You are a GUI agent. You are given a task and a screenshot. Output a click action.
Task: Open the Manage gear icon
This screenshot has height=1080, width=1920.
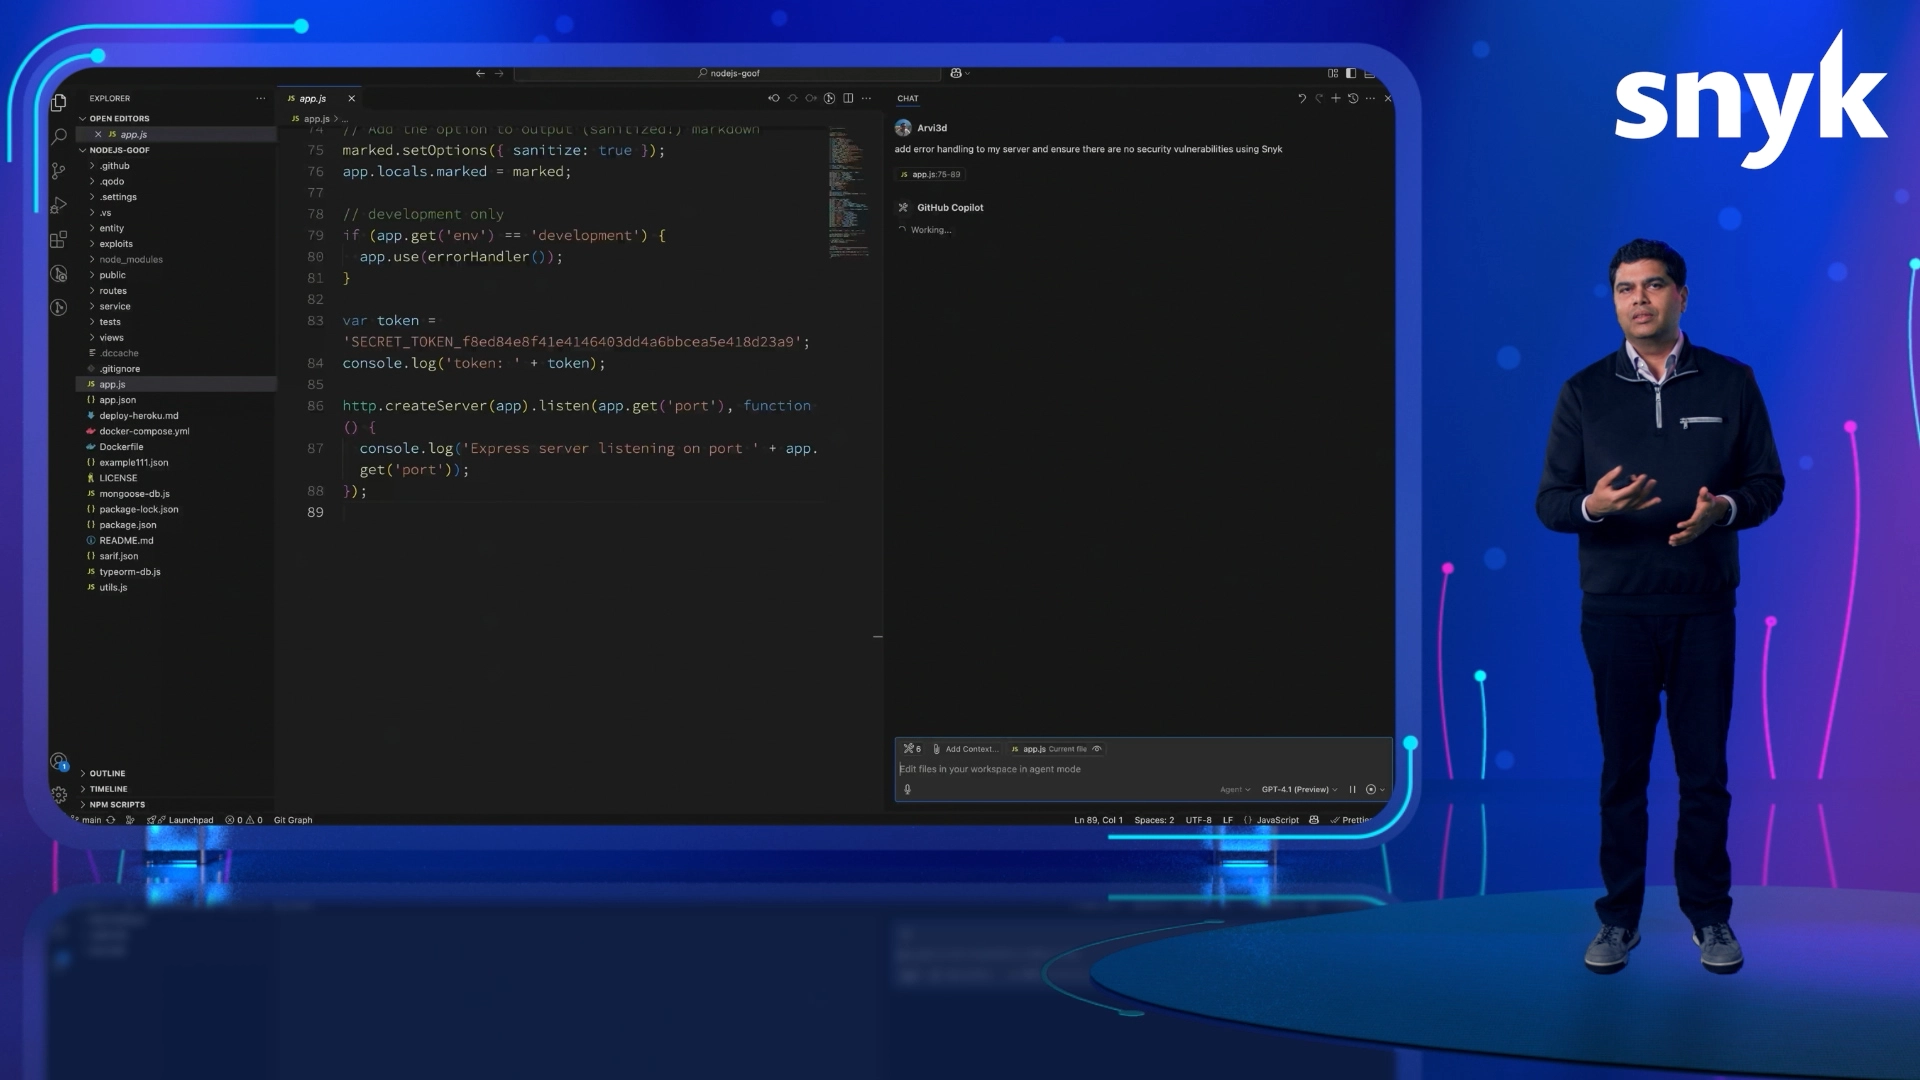click(x=59, y=795)
